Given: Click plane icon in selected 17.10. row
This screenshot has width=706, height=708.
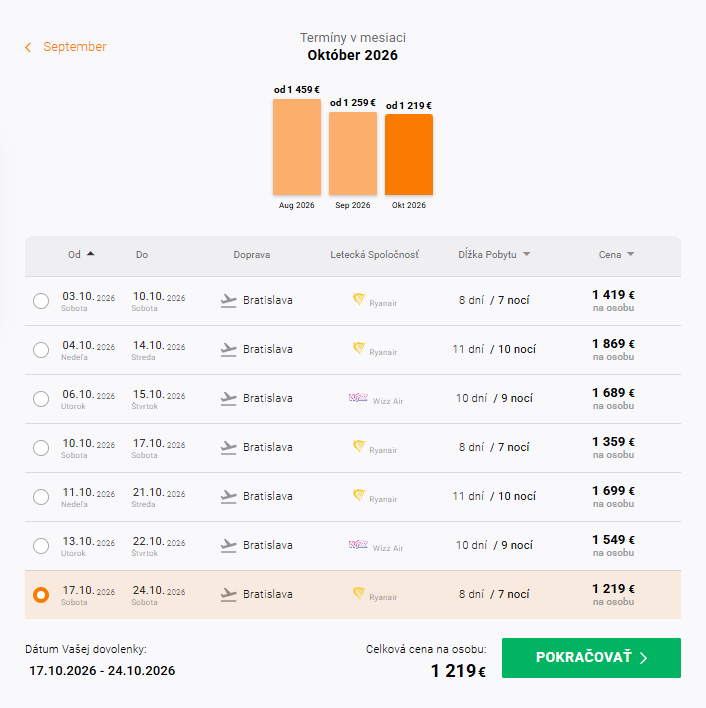Looking at the screenshot, I should coord(228,595).
